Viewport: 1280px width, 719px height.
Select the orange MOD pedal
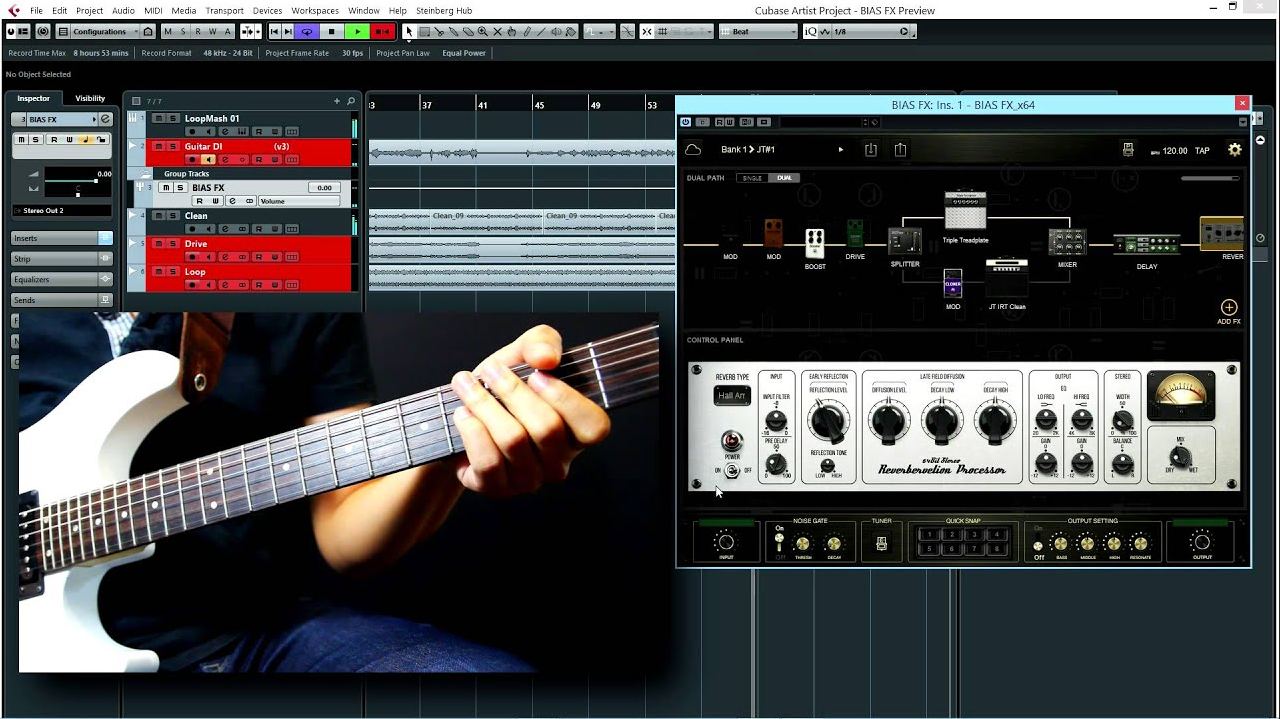click(x=773, y=234)
